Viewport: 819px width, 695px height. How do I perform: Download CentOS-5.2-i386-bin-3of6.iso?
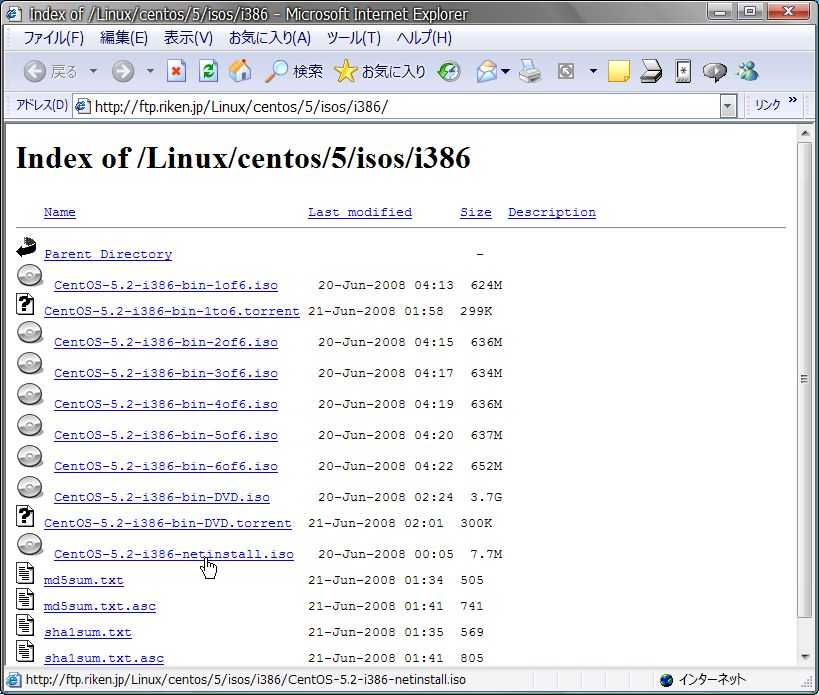(x=166, y=373)
